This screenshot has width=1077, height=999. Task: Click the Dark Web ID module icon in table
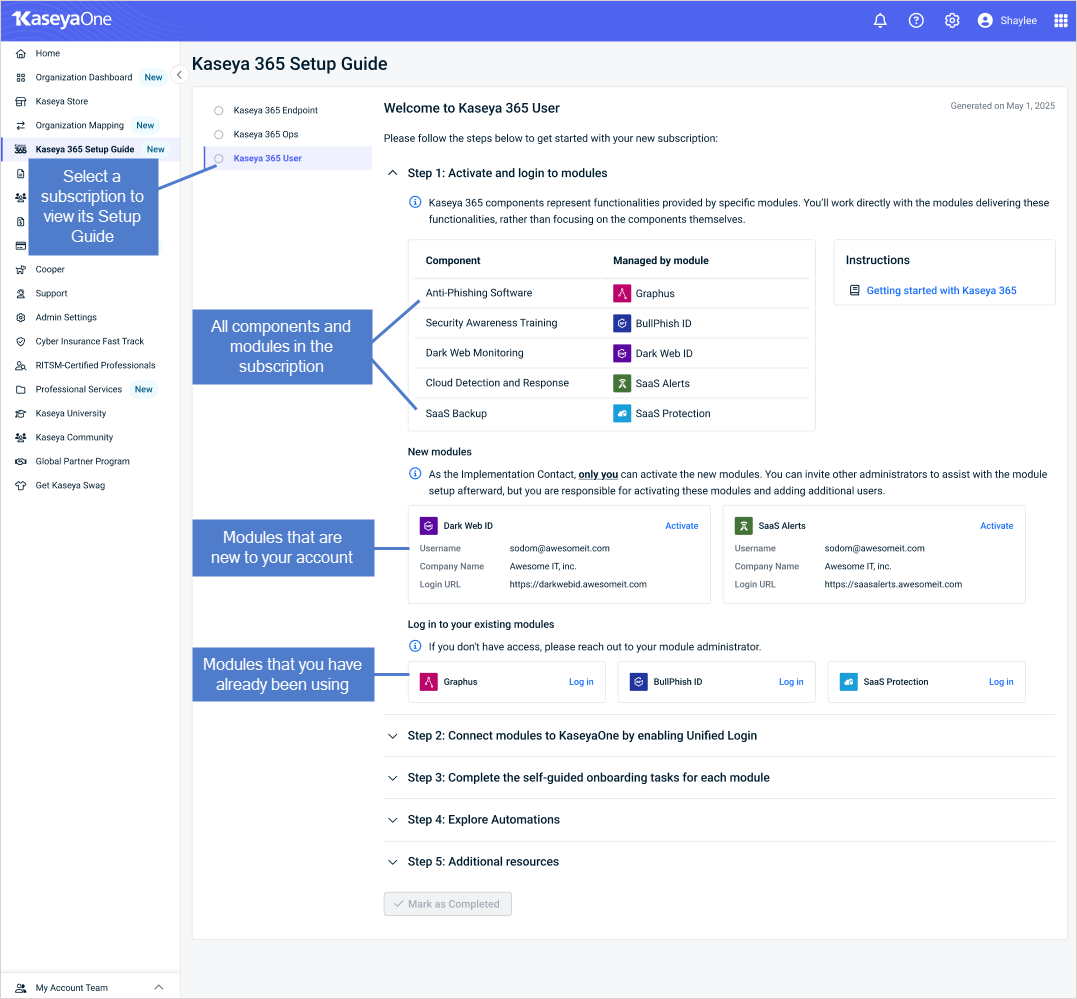pyautogui.click(x=622, y=353)
